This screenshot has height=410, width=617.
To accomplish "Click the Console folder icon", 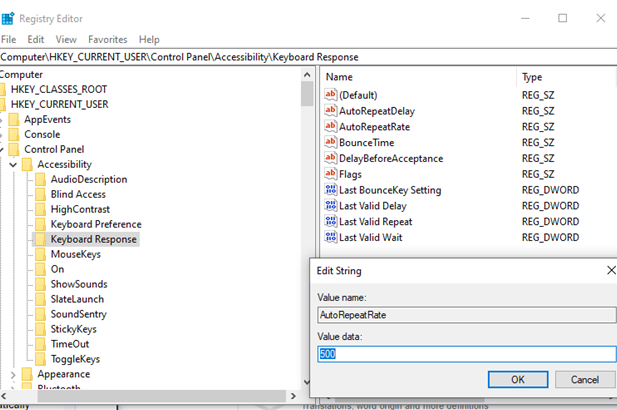I will (x=14, y=134).
